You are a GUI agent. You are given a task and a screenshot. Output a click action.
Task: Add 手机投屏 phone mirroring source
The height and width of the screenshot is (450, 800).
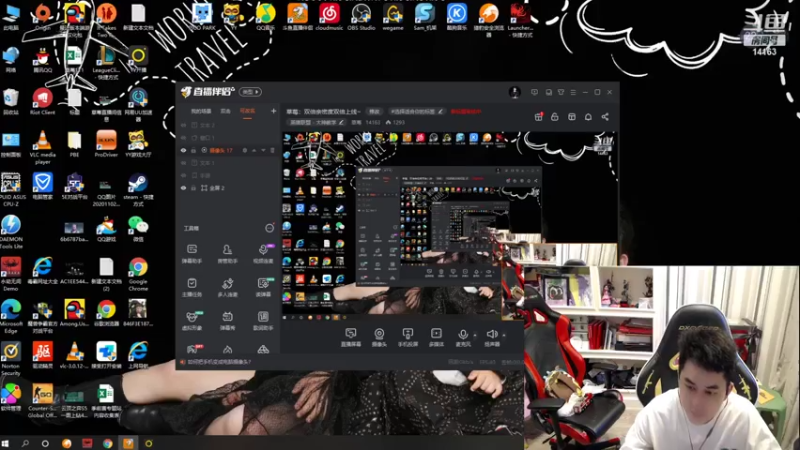pos(408,338)
